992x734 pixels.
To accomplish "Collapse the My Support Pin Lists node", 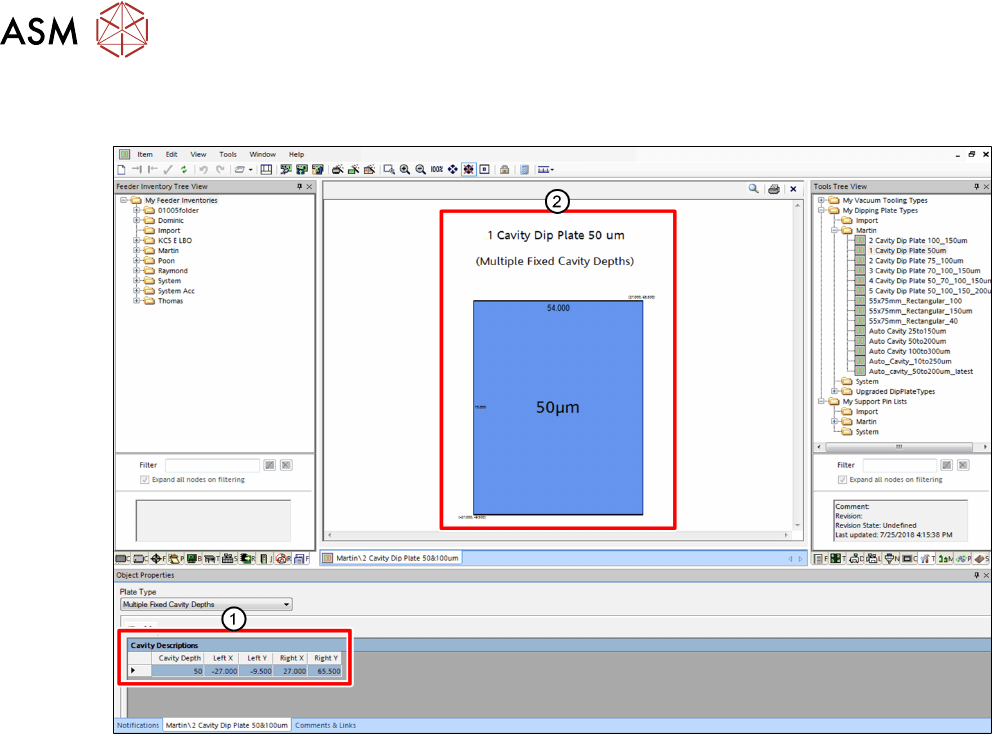I will coord(821,401).
